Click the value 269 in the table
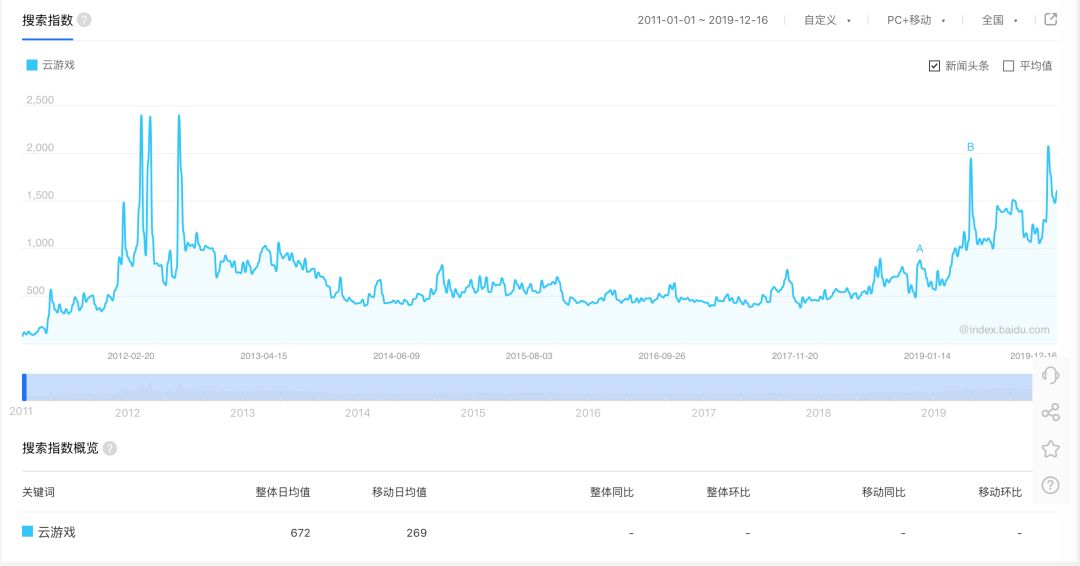The height and width of the screenshot is (566, 1080). (x=417, y=532)
